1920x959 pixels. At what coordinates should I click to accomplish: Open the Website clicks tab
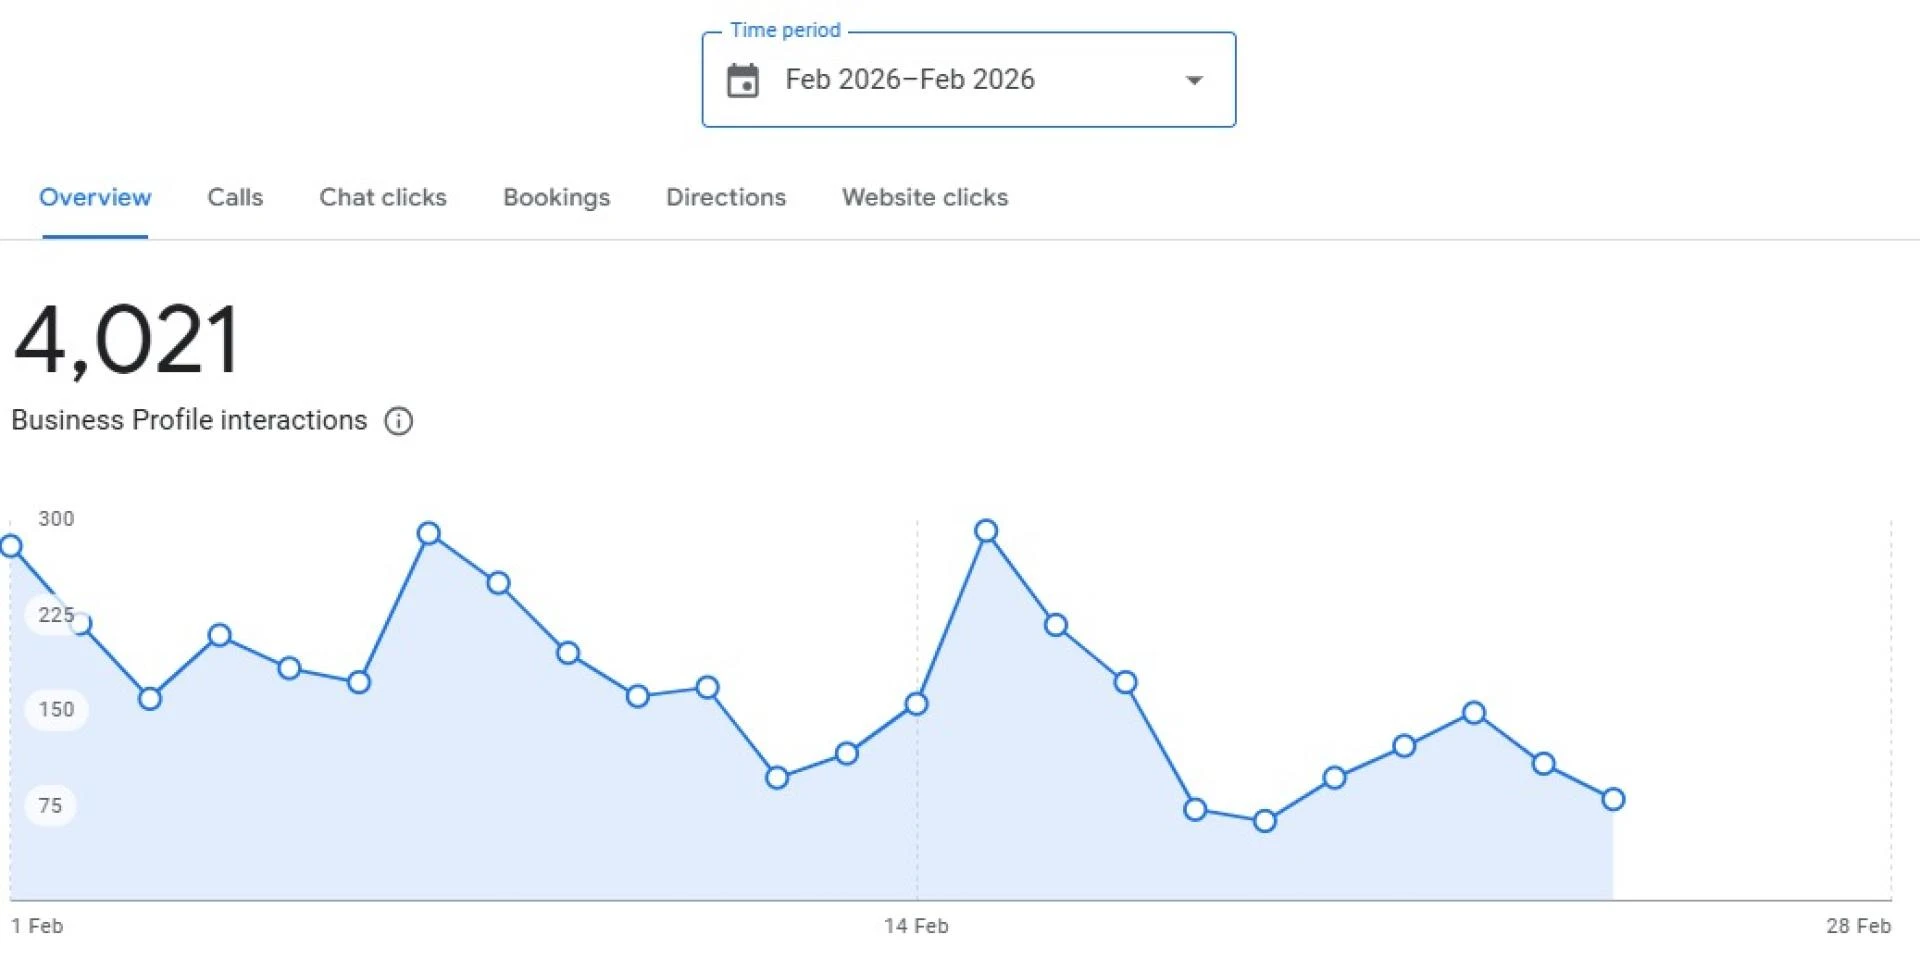pos(925,198)
